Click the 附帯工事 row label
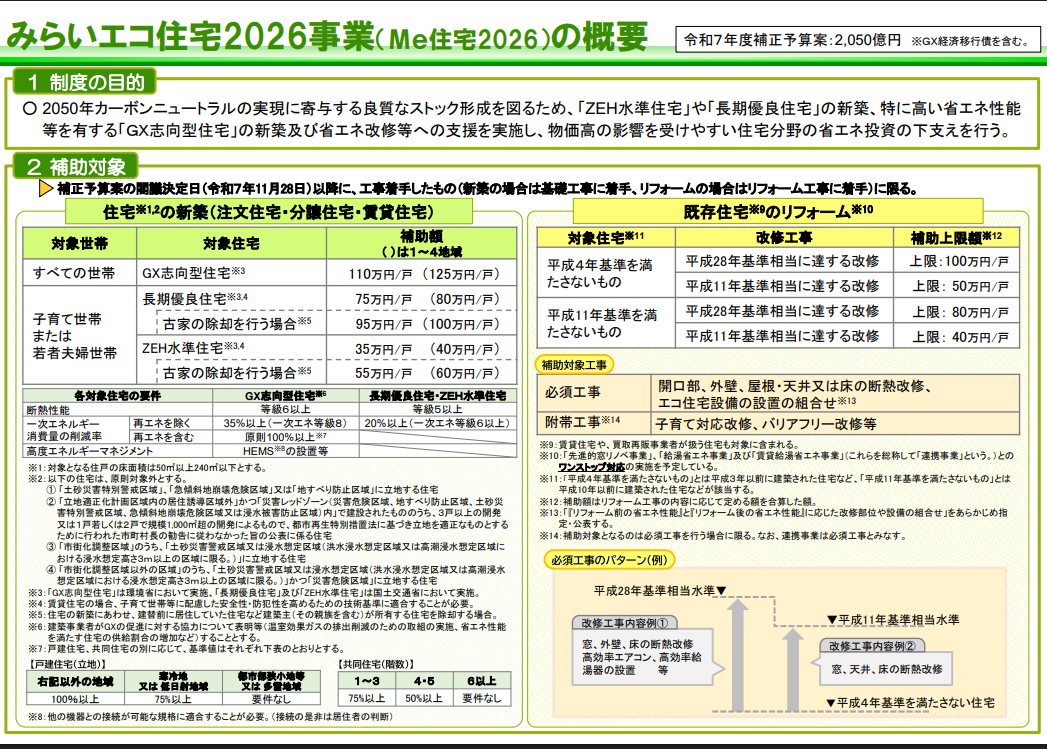Viewport: 1047px width, 749px height. [583, 422]
